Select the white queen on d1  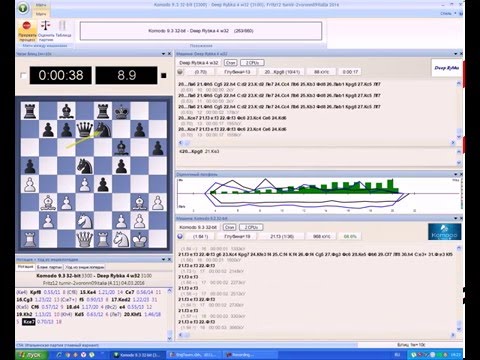point(85,239)
